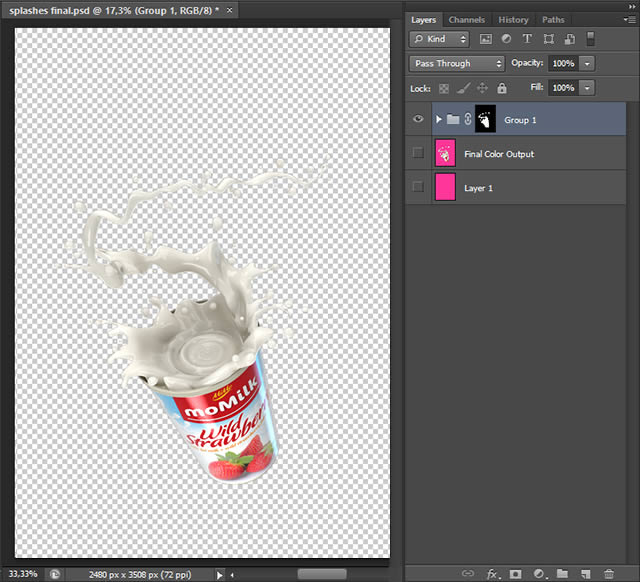Click the scroll left arrow in status bar

click(x=232, y=575)
